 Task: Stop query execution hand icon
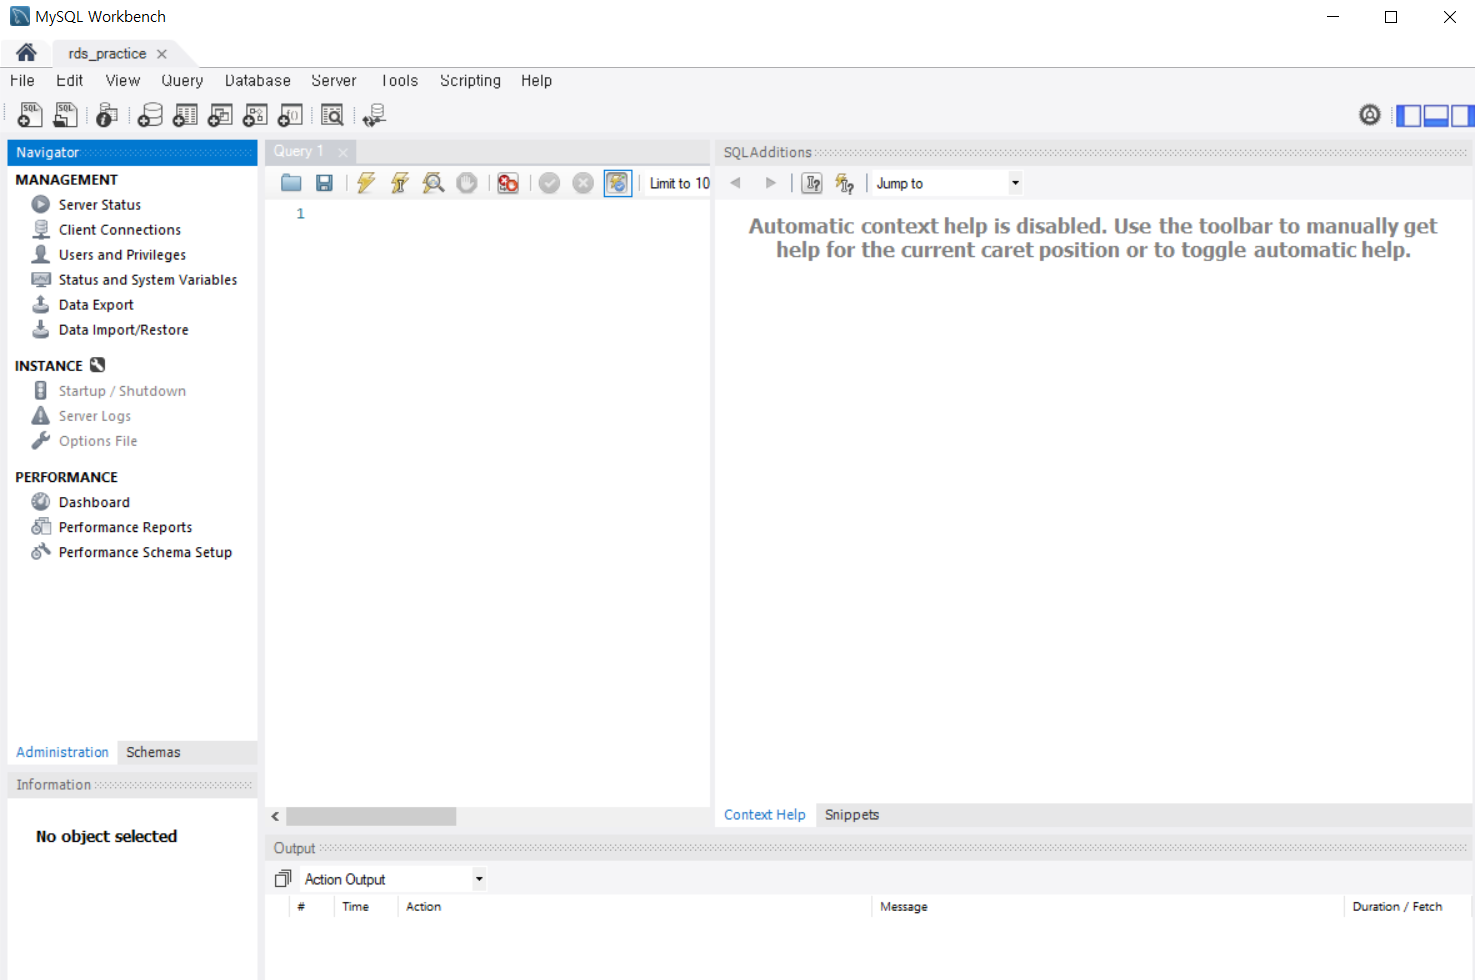pos(467,183)
